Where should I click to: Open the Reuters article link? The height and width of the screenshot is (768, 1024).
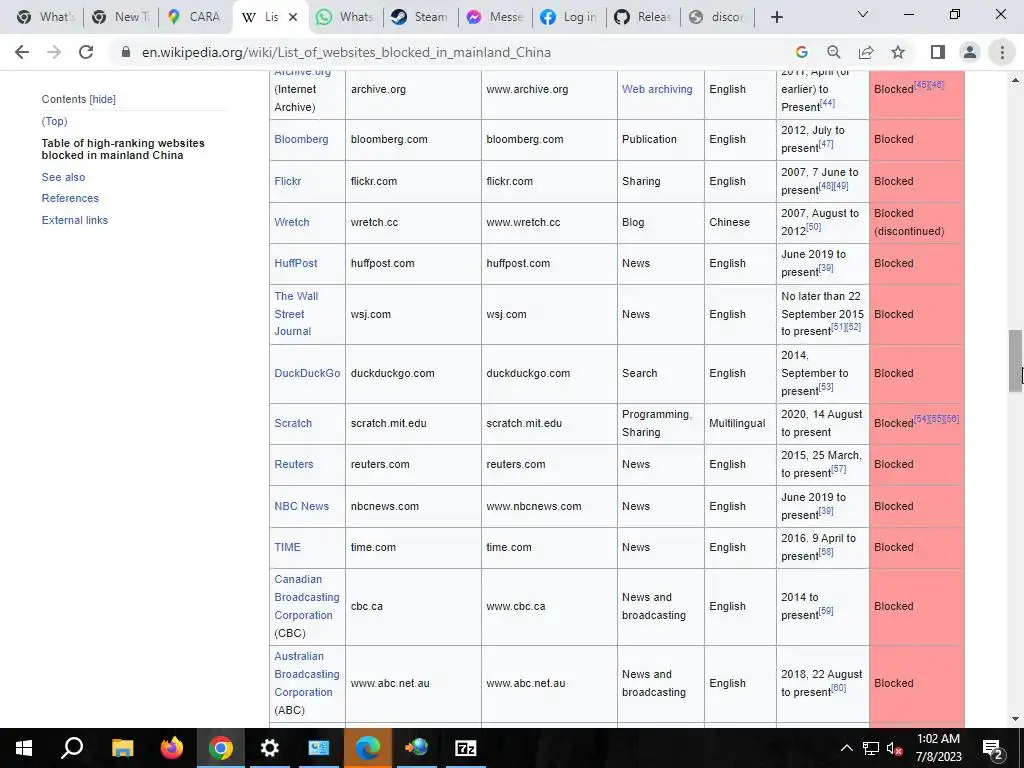click(294, 464)
